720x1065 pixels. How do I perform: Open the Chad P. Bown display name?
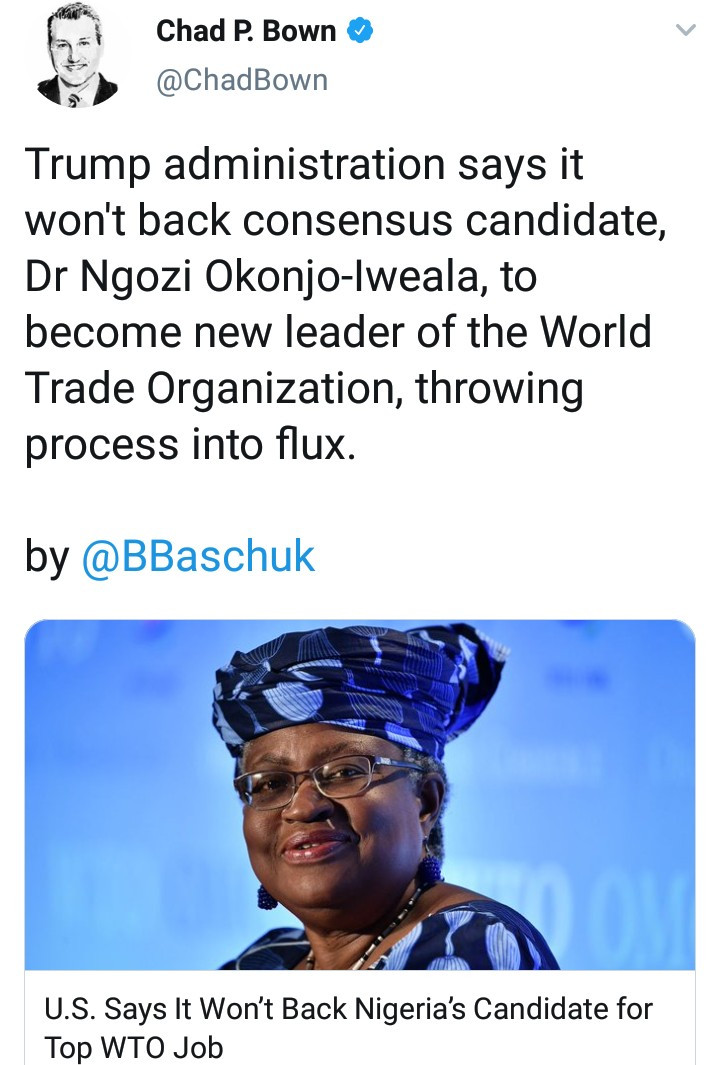click(246, 32)
